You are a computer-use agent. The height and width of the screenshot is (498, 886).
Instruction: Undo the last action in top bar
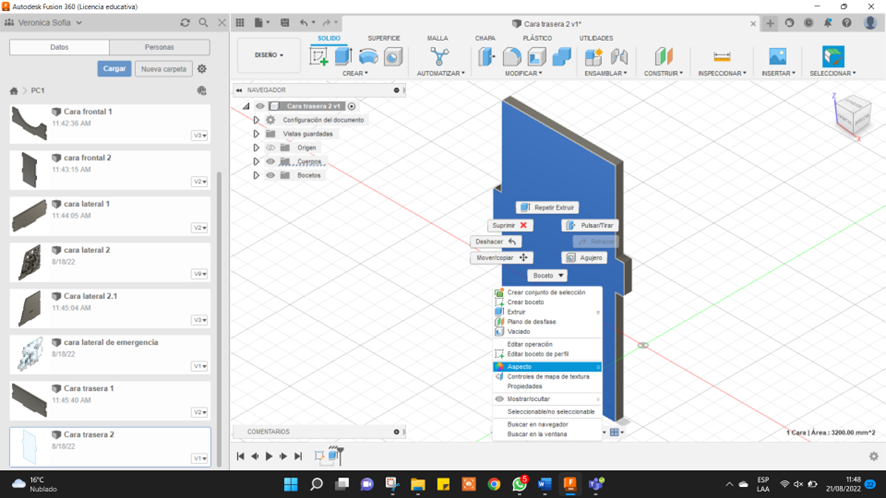click(x=304, y=23)
